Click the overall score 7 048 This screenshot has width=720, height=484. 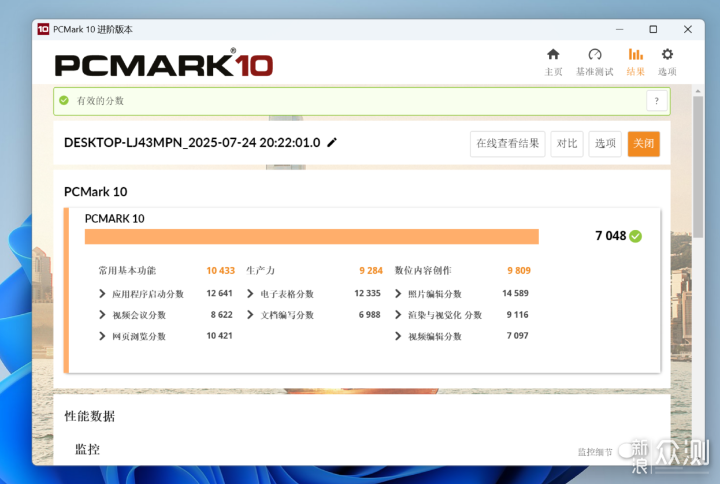(x=610, y=236)
